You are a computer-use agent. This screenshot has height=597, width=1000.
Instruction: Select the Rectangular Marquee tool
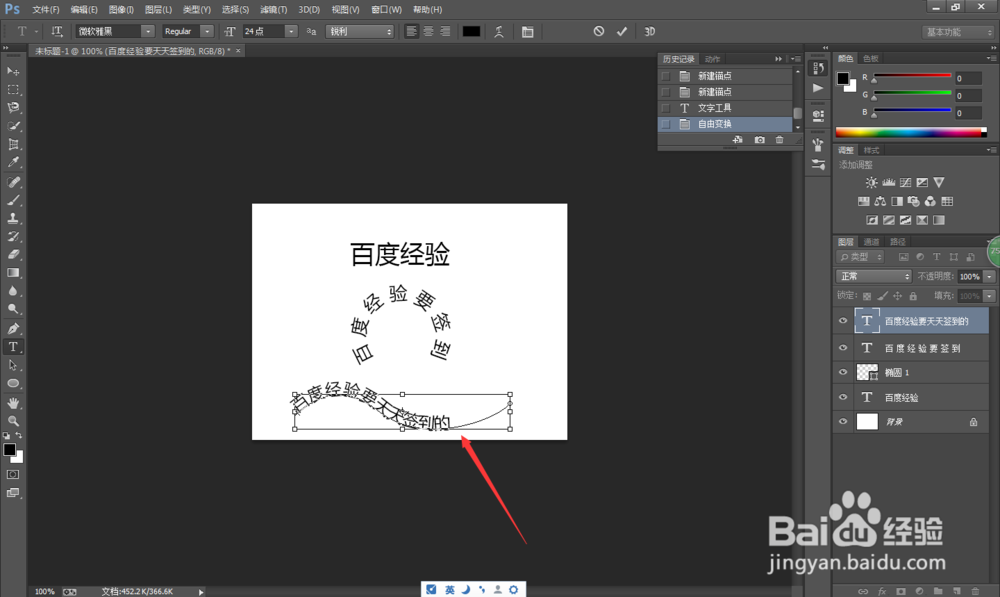coord(13,89)
